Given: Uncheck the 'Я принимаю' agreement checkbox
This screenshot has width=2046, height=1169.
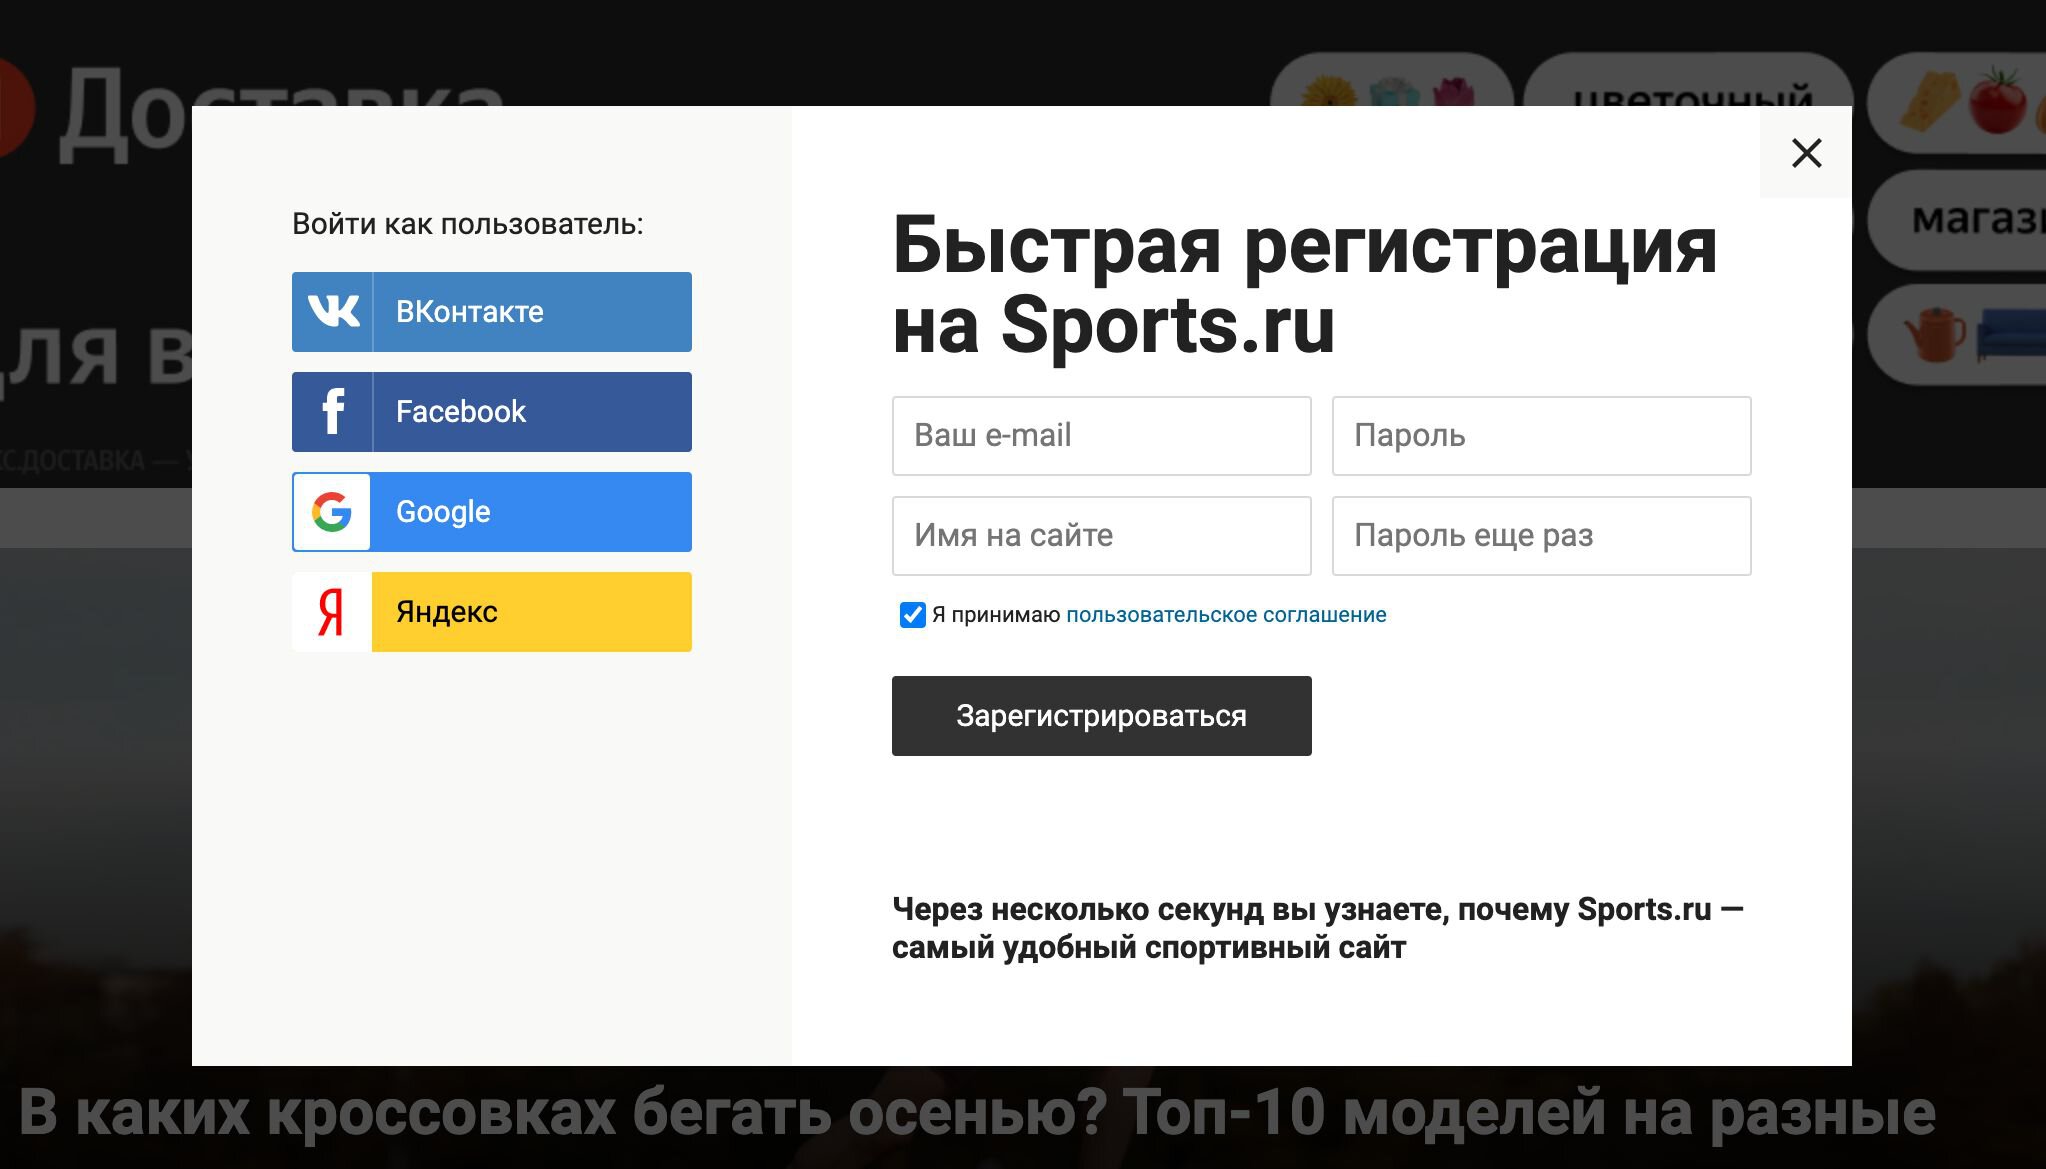Looking at the screenshot, I should 912,615.
